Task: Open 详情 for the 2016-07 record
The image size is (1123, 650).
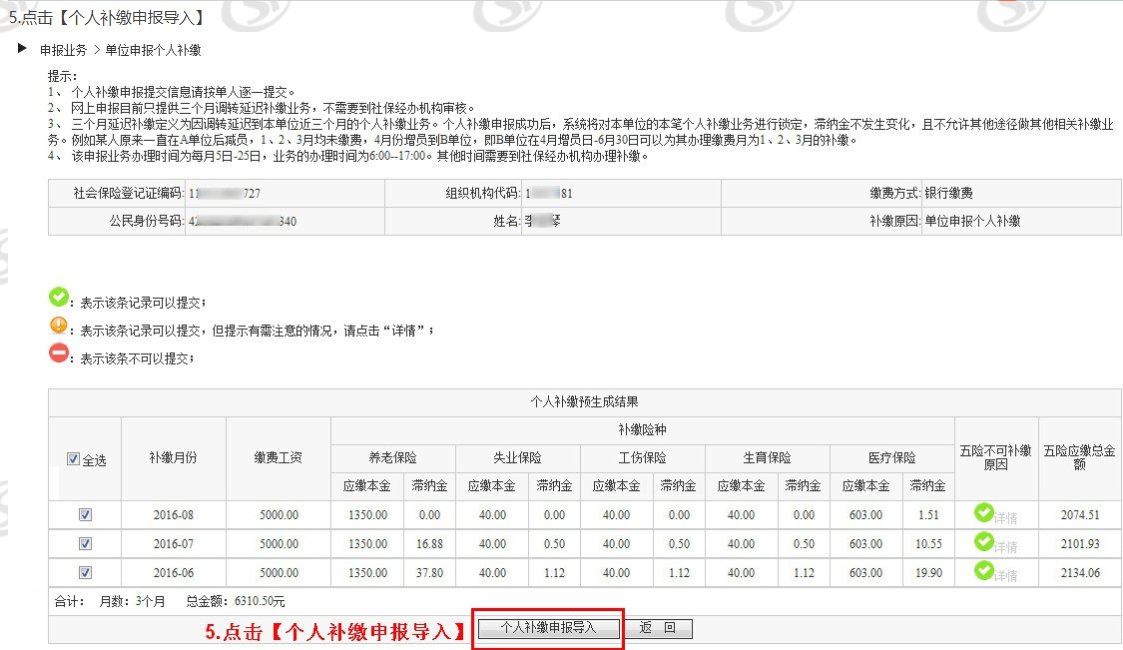Action: coord(1006,547)
